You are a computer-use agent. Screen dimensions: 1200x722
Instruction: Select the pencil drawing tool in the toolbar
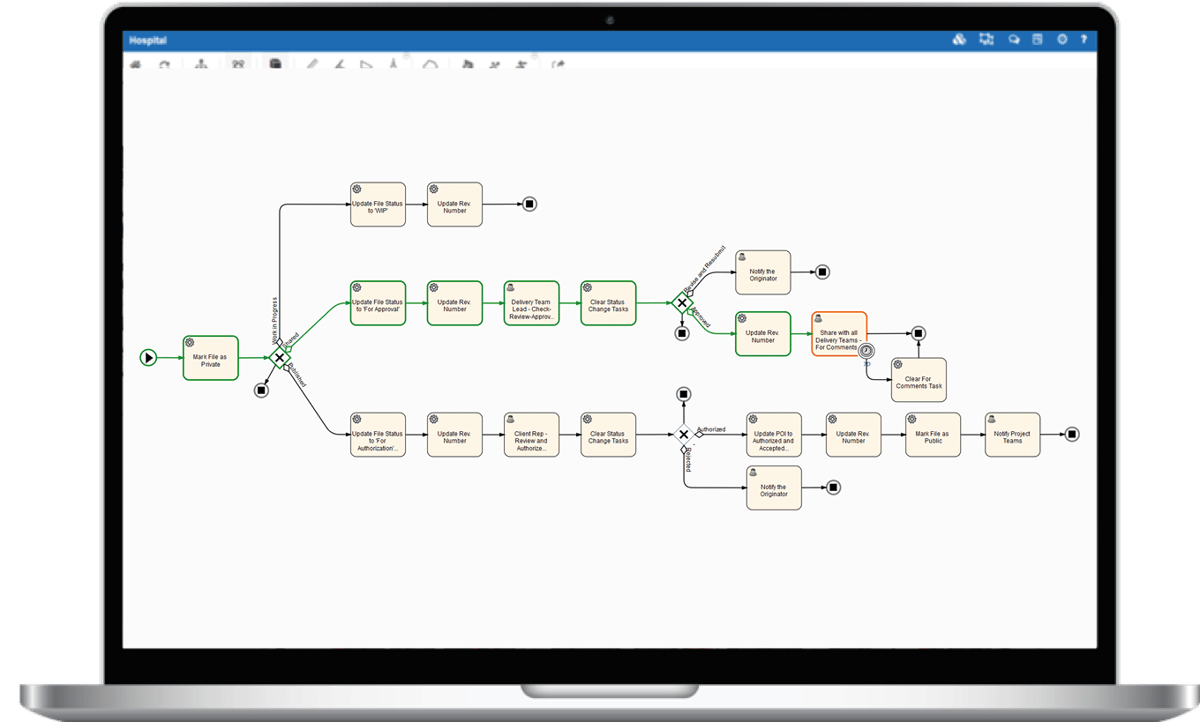(313, 63)
